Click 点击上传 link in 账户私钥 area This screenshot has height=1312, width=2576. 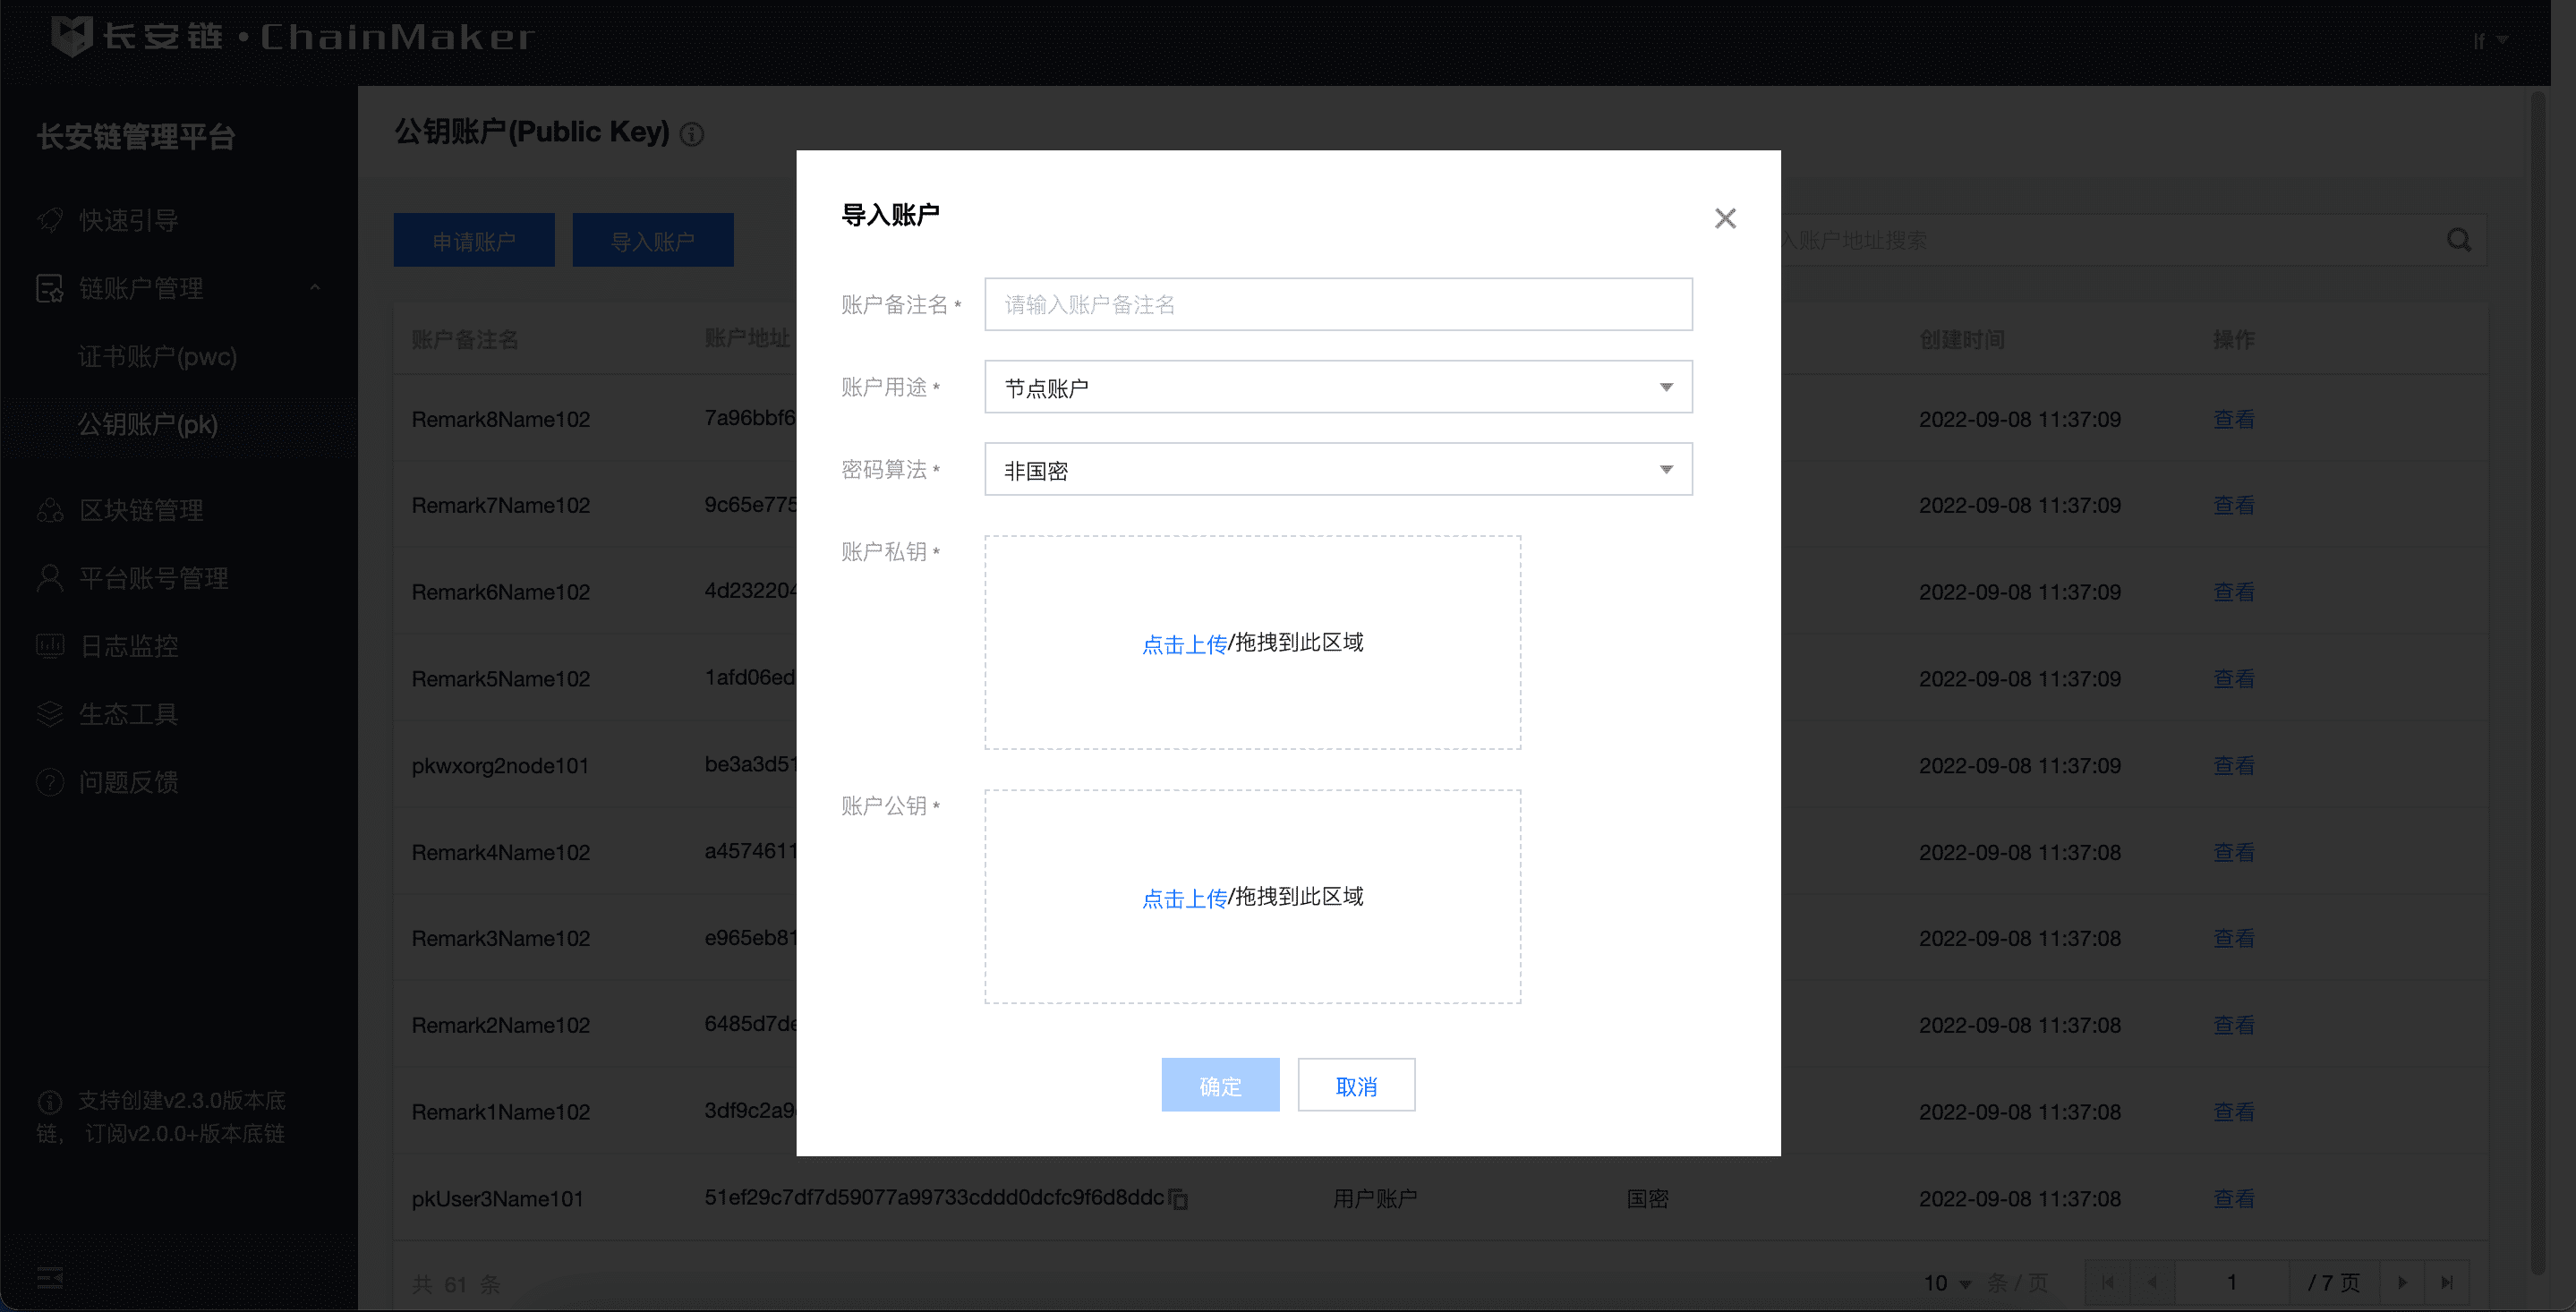1184,644
